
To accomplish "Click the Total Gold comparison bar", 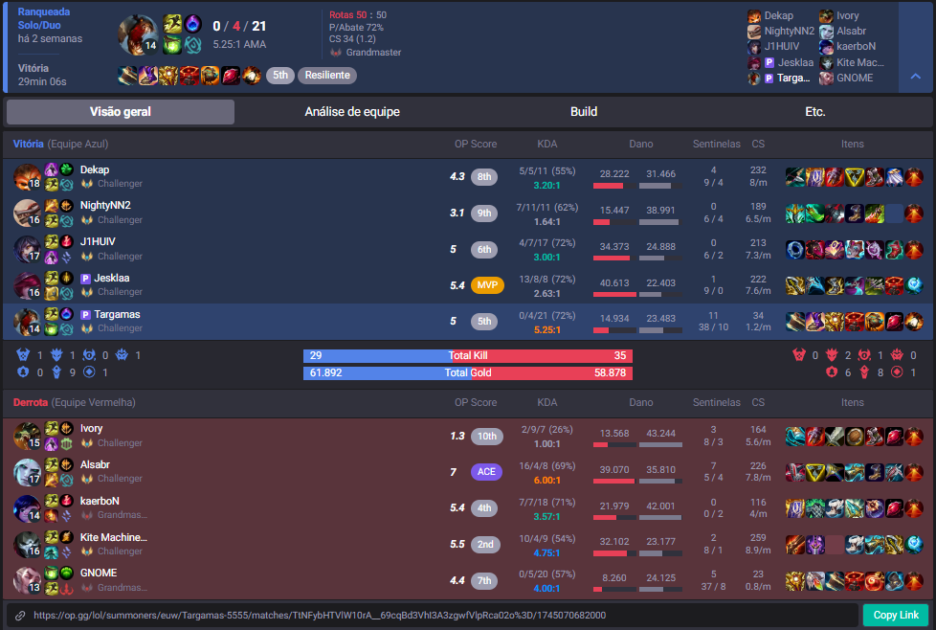I will click(467, 373).
